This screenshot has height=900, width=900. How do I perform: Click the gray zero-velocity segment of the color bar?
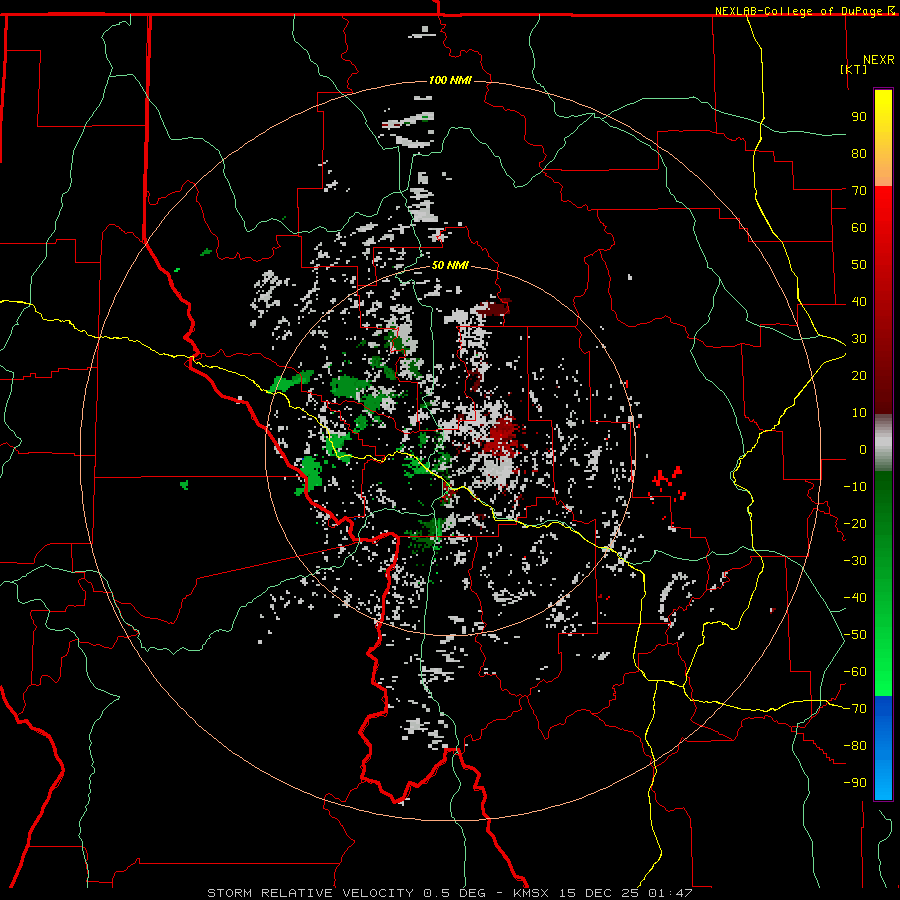[883, 443]
